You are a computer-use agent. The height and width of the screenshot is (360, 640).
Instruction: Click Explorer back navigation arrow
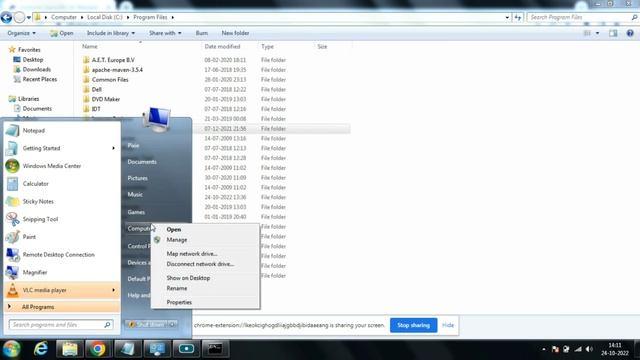(6, 17)
